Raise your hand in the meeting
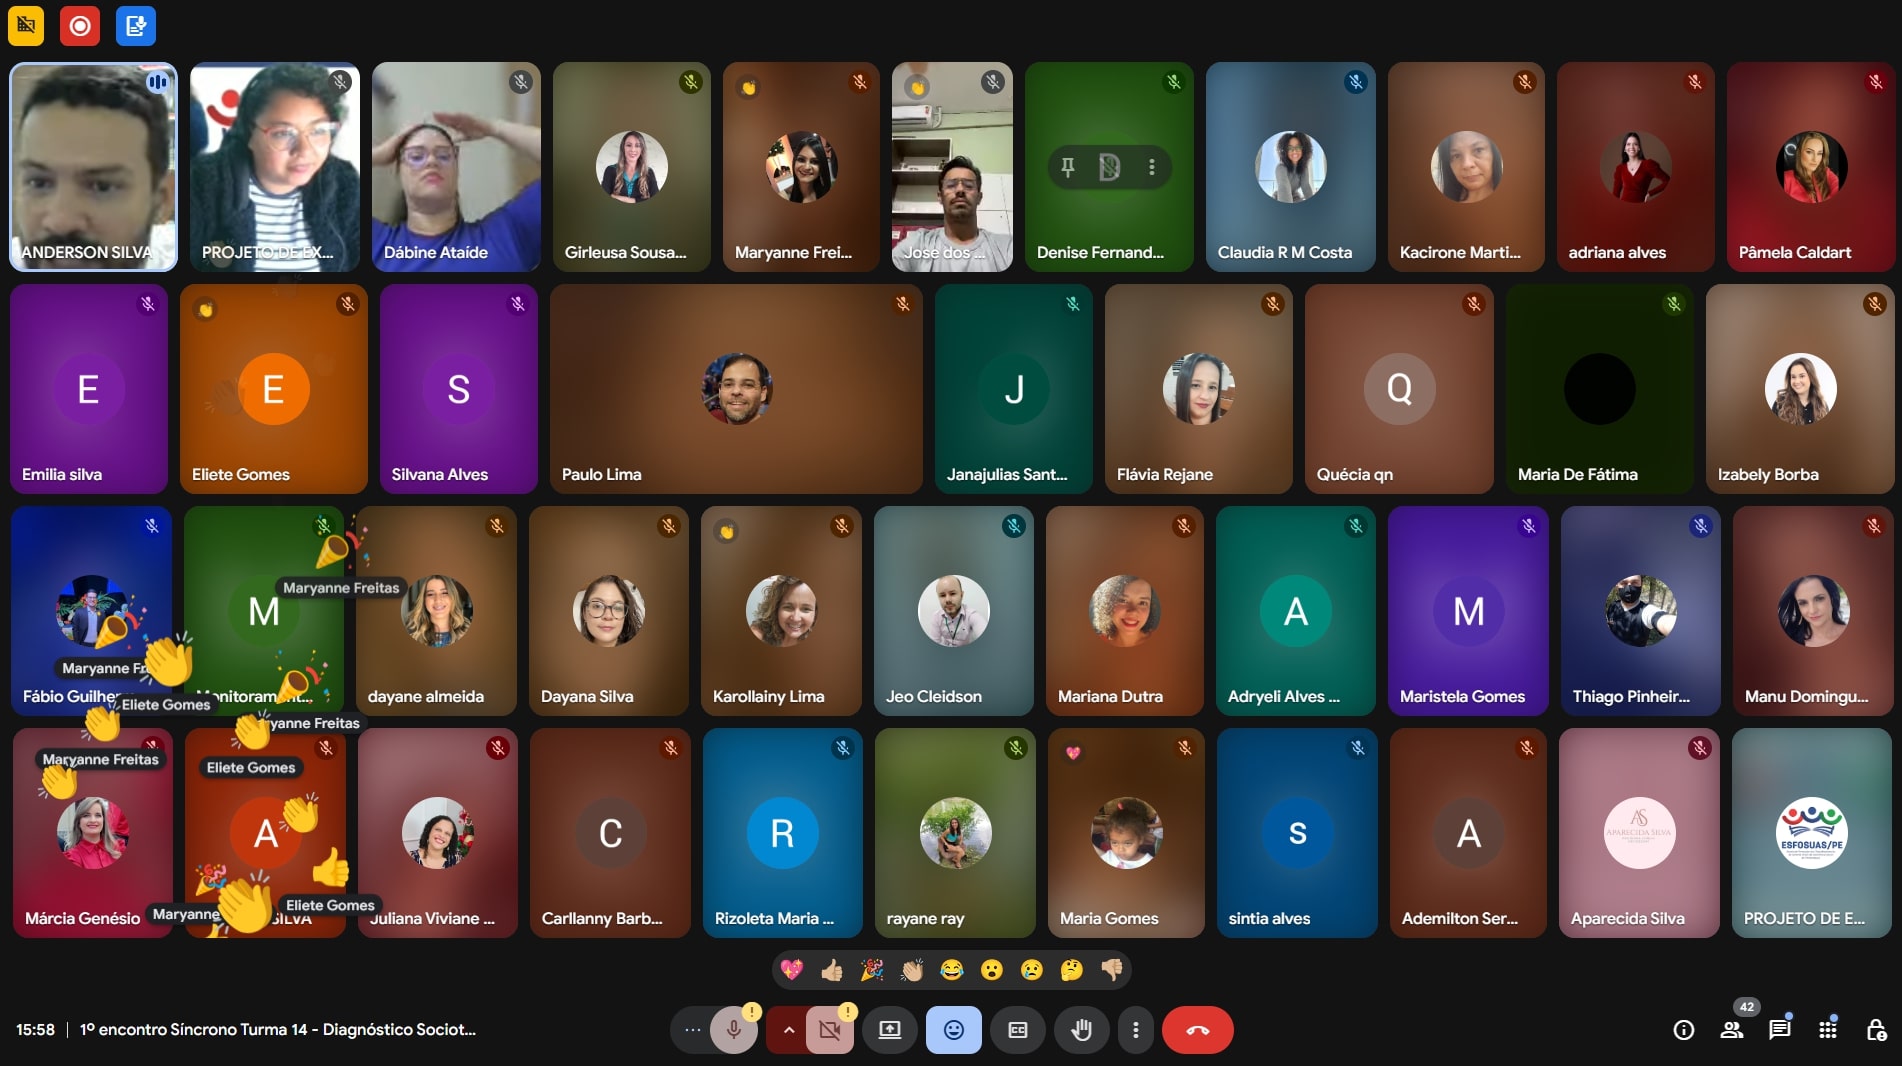This screenshot has height=1066, width=1902. [x=1081, y=1030]
